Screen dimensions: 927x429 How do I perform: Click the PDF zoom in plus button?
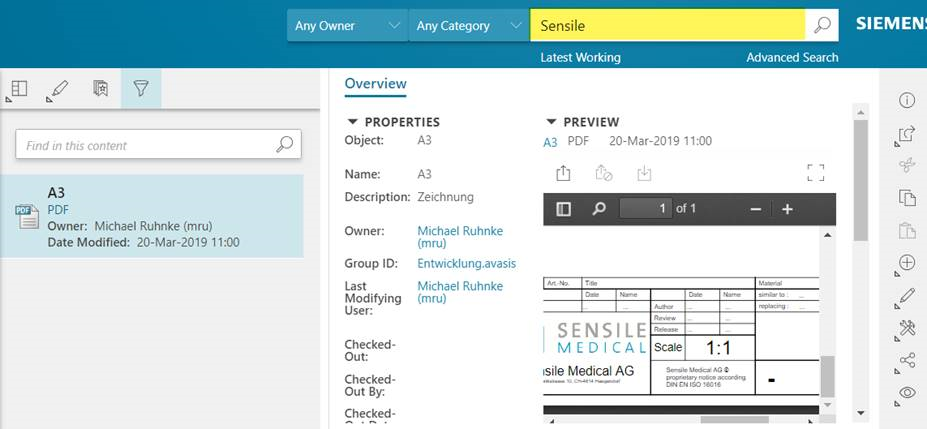[x=787, y=209]
